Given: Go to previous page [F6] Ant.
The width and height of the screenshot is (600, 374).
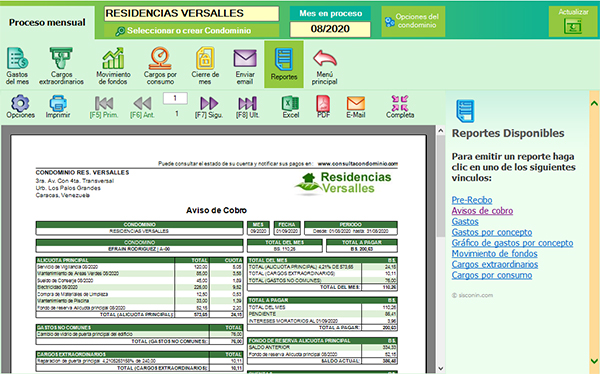Looking at the screenshot, I should pyautogui.click(x=142, y=107).
